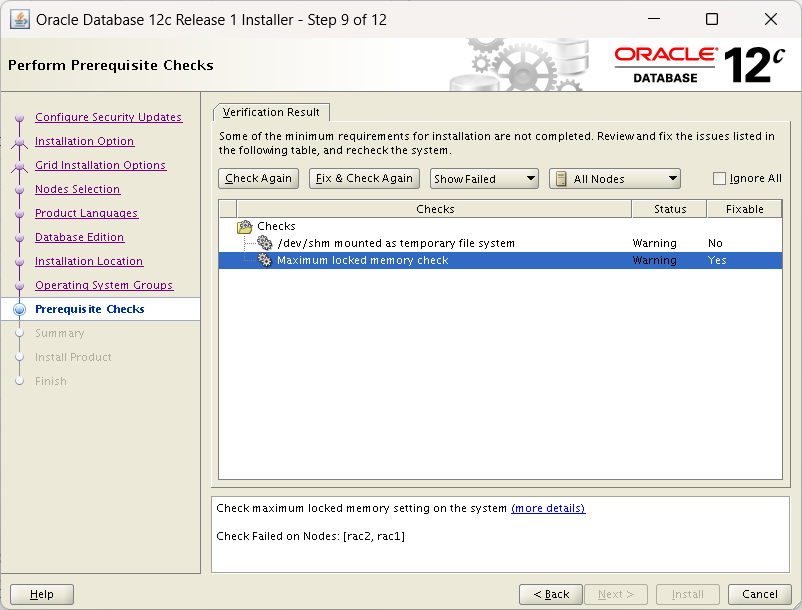Minimize the installer window
The width and height of the screenshot is (802, 610).
tap(654, 19)
